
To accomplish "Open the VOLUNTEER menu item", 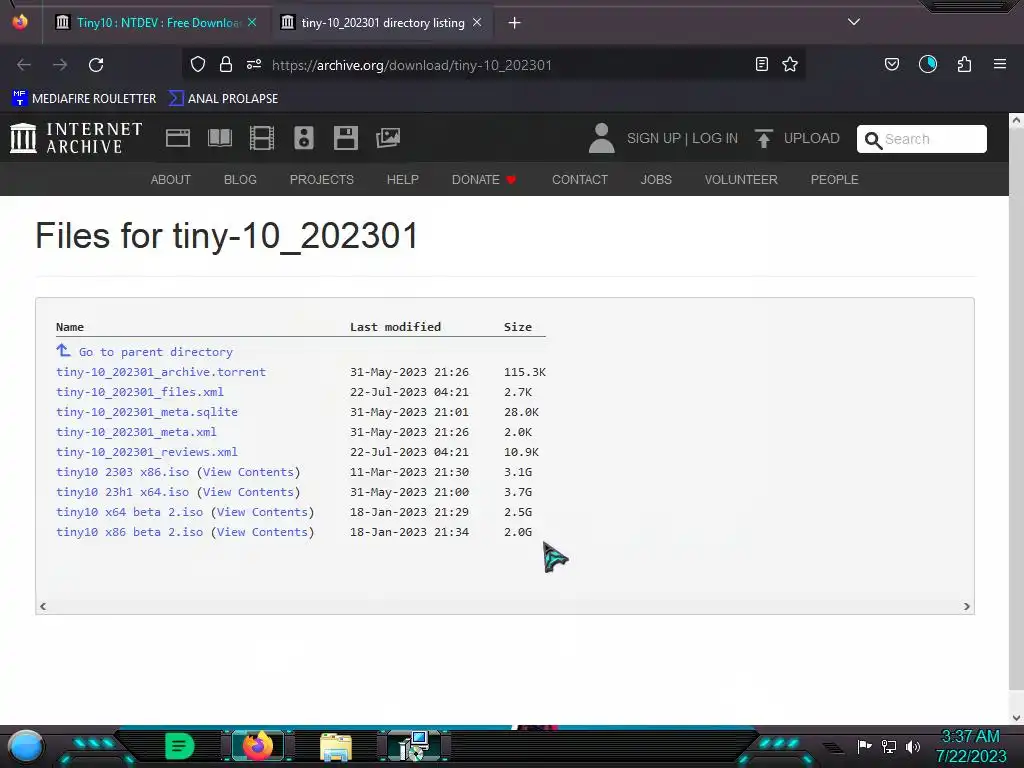I will [741, 180].
